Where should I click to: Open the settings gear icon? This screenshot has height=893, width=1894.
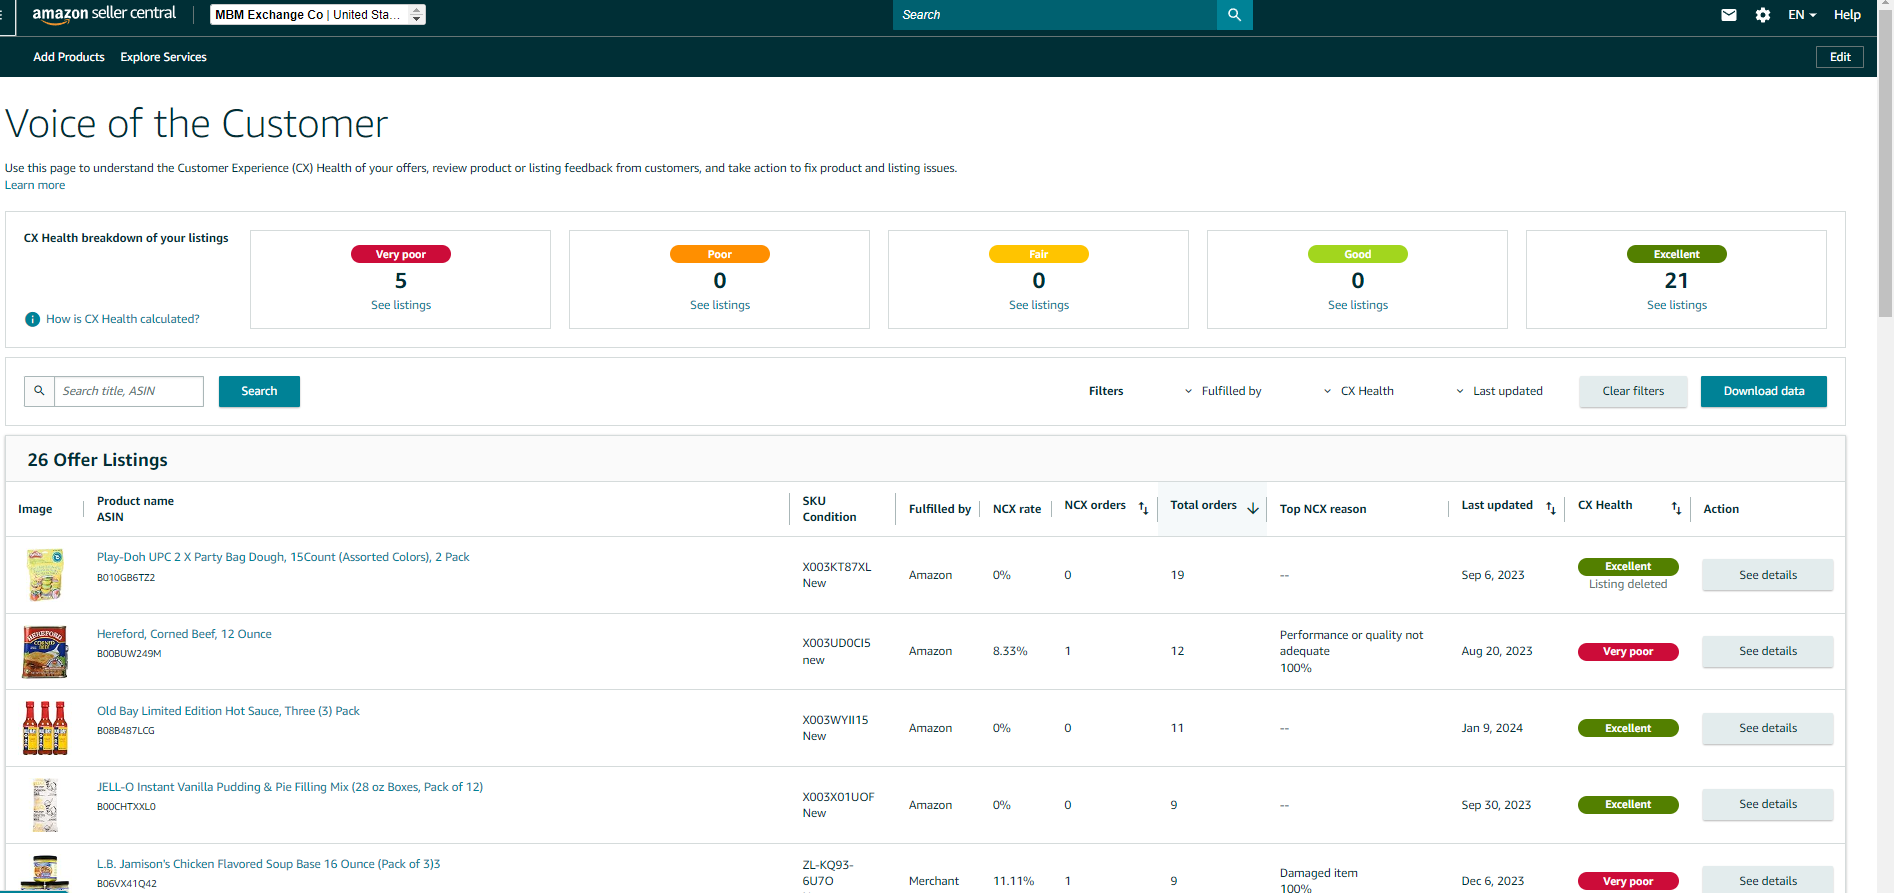[1763, 15]
